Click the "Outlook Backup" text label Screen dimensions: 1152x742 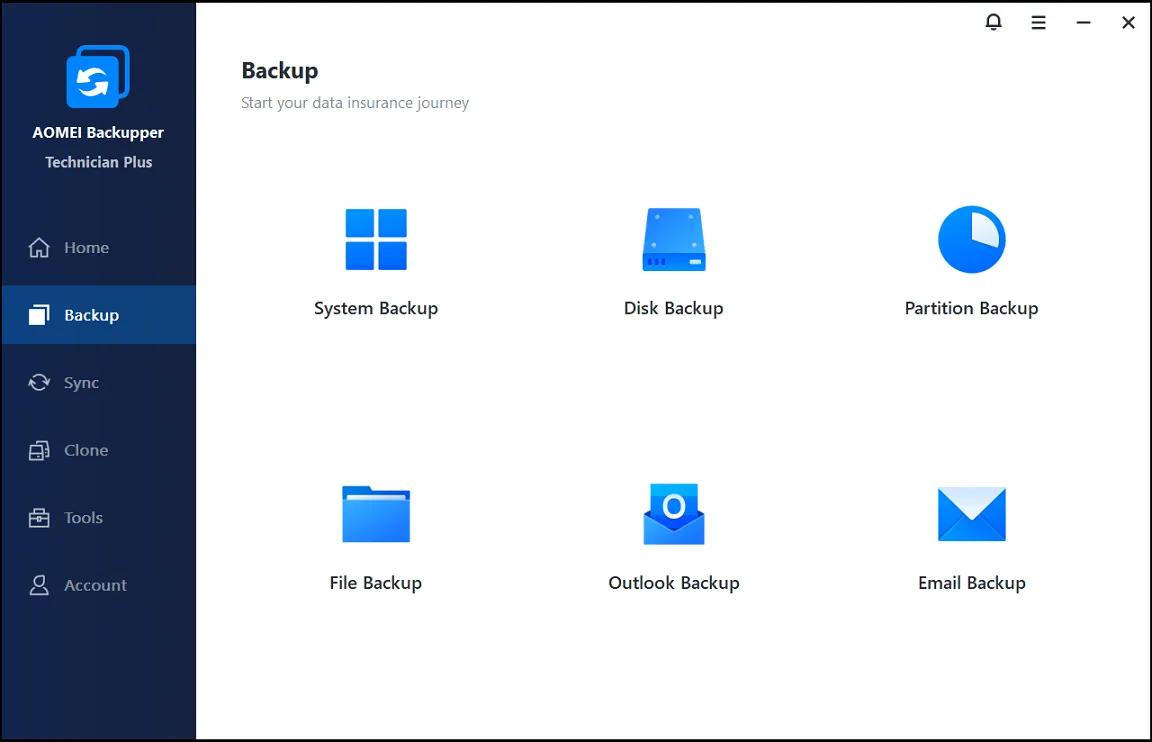click(x=673, y=583)
